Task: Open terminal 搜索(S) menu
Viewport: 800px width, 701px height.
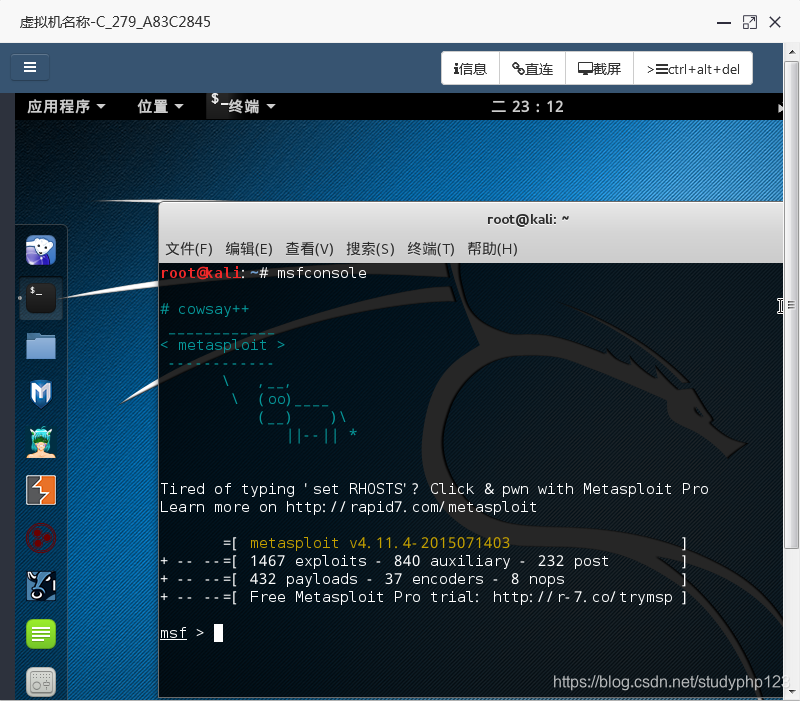Action: (370, 249)
